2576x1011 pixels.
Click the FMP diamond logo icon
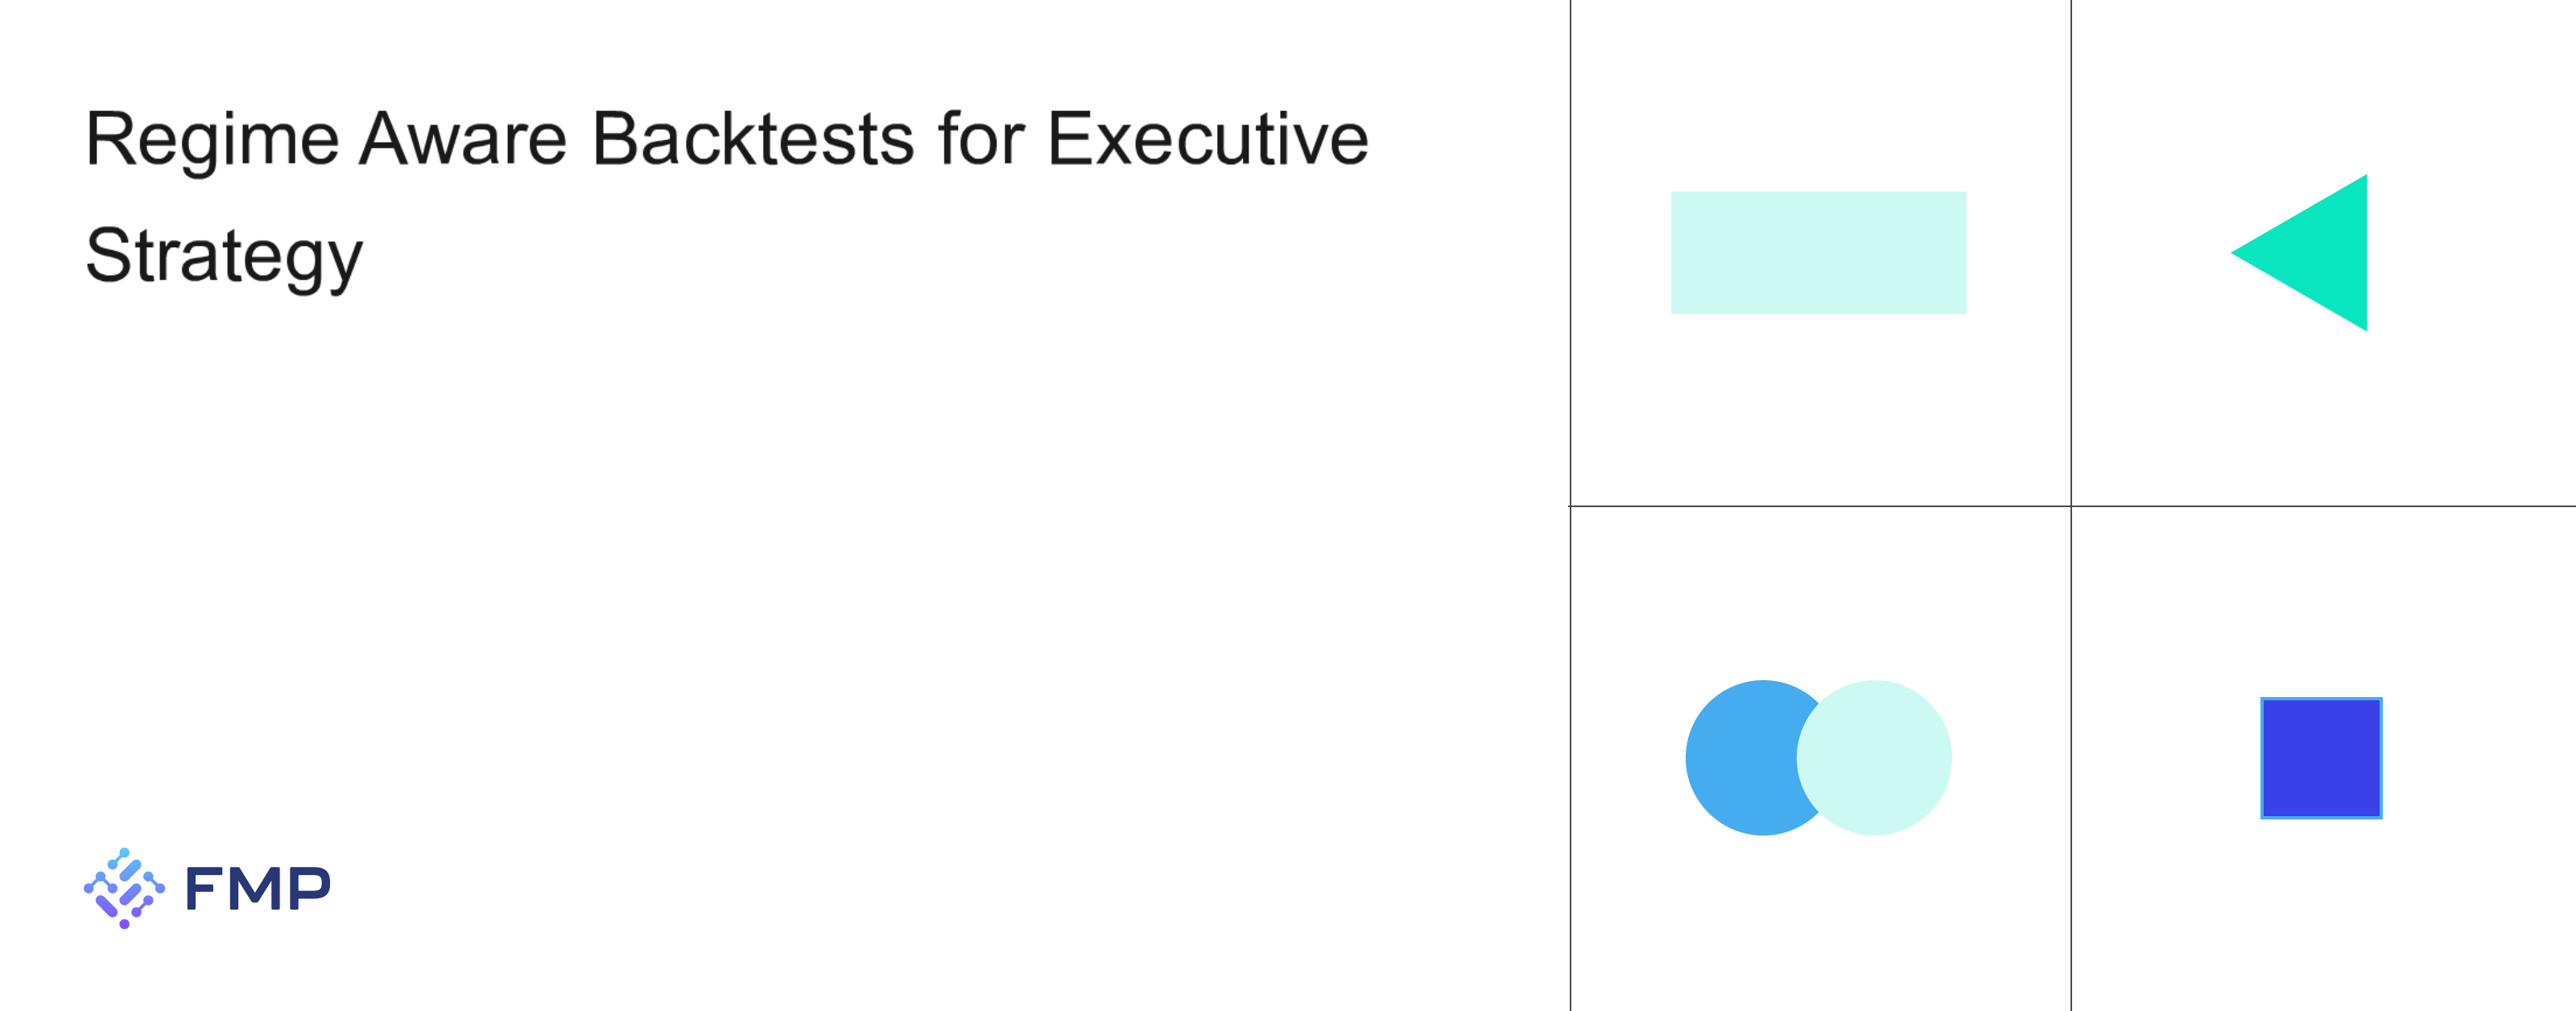[x=124, y=888]
